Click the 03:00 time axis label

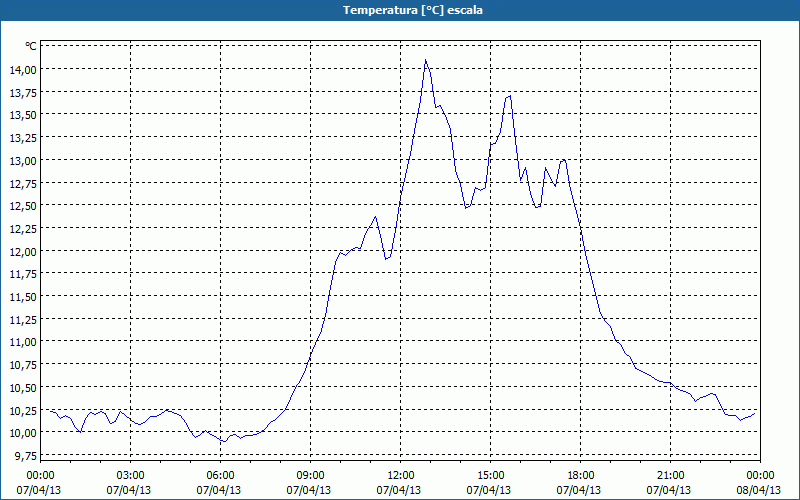point(130,476)
